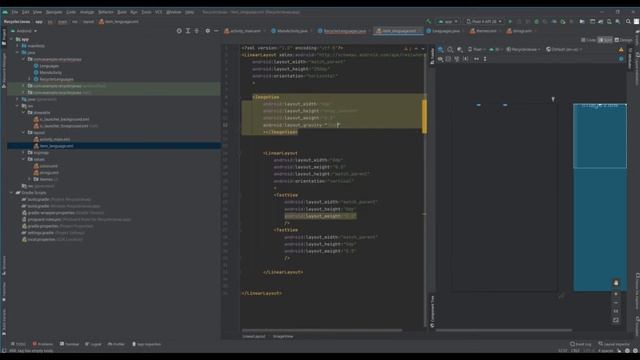Open the Profiler tool window

coord(116,344)
